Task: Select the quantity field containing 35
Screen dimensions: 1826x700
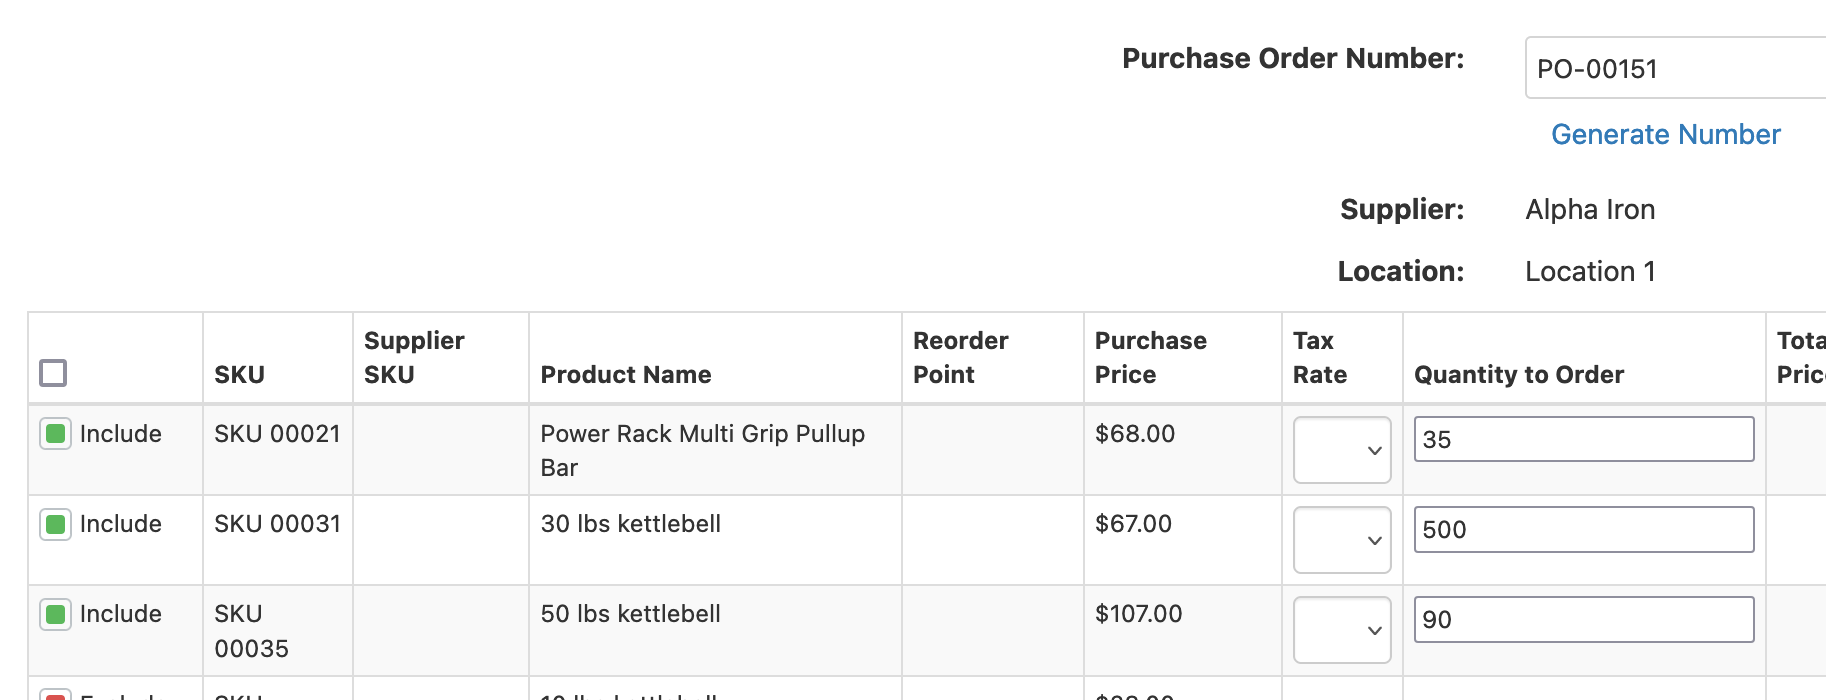Action: 1583,438
